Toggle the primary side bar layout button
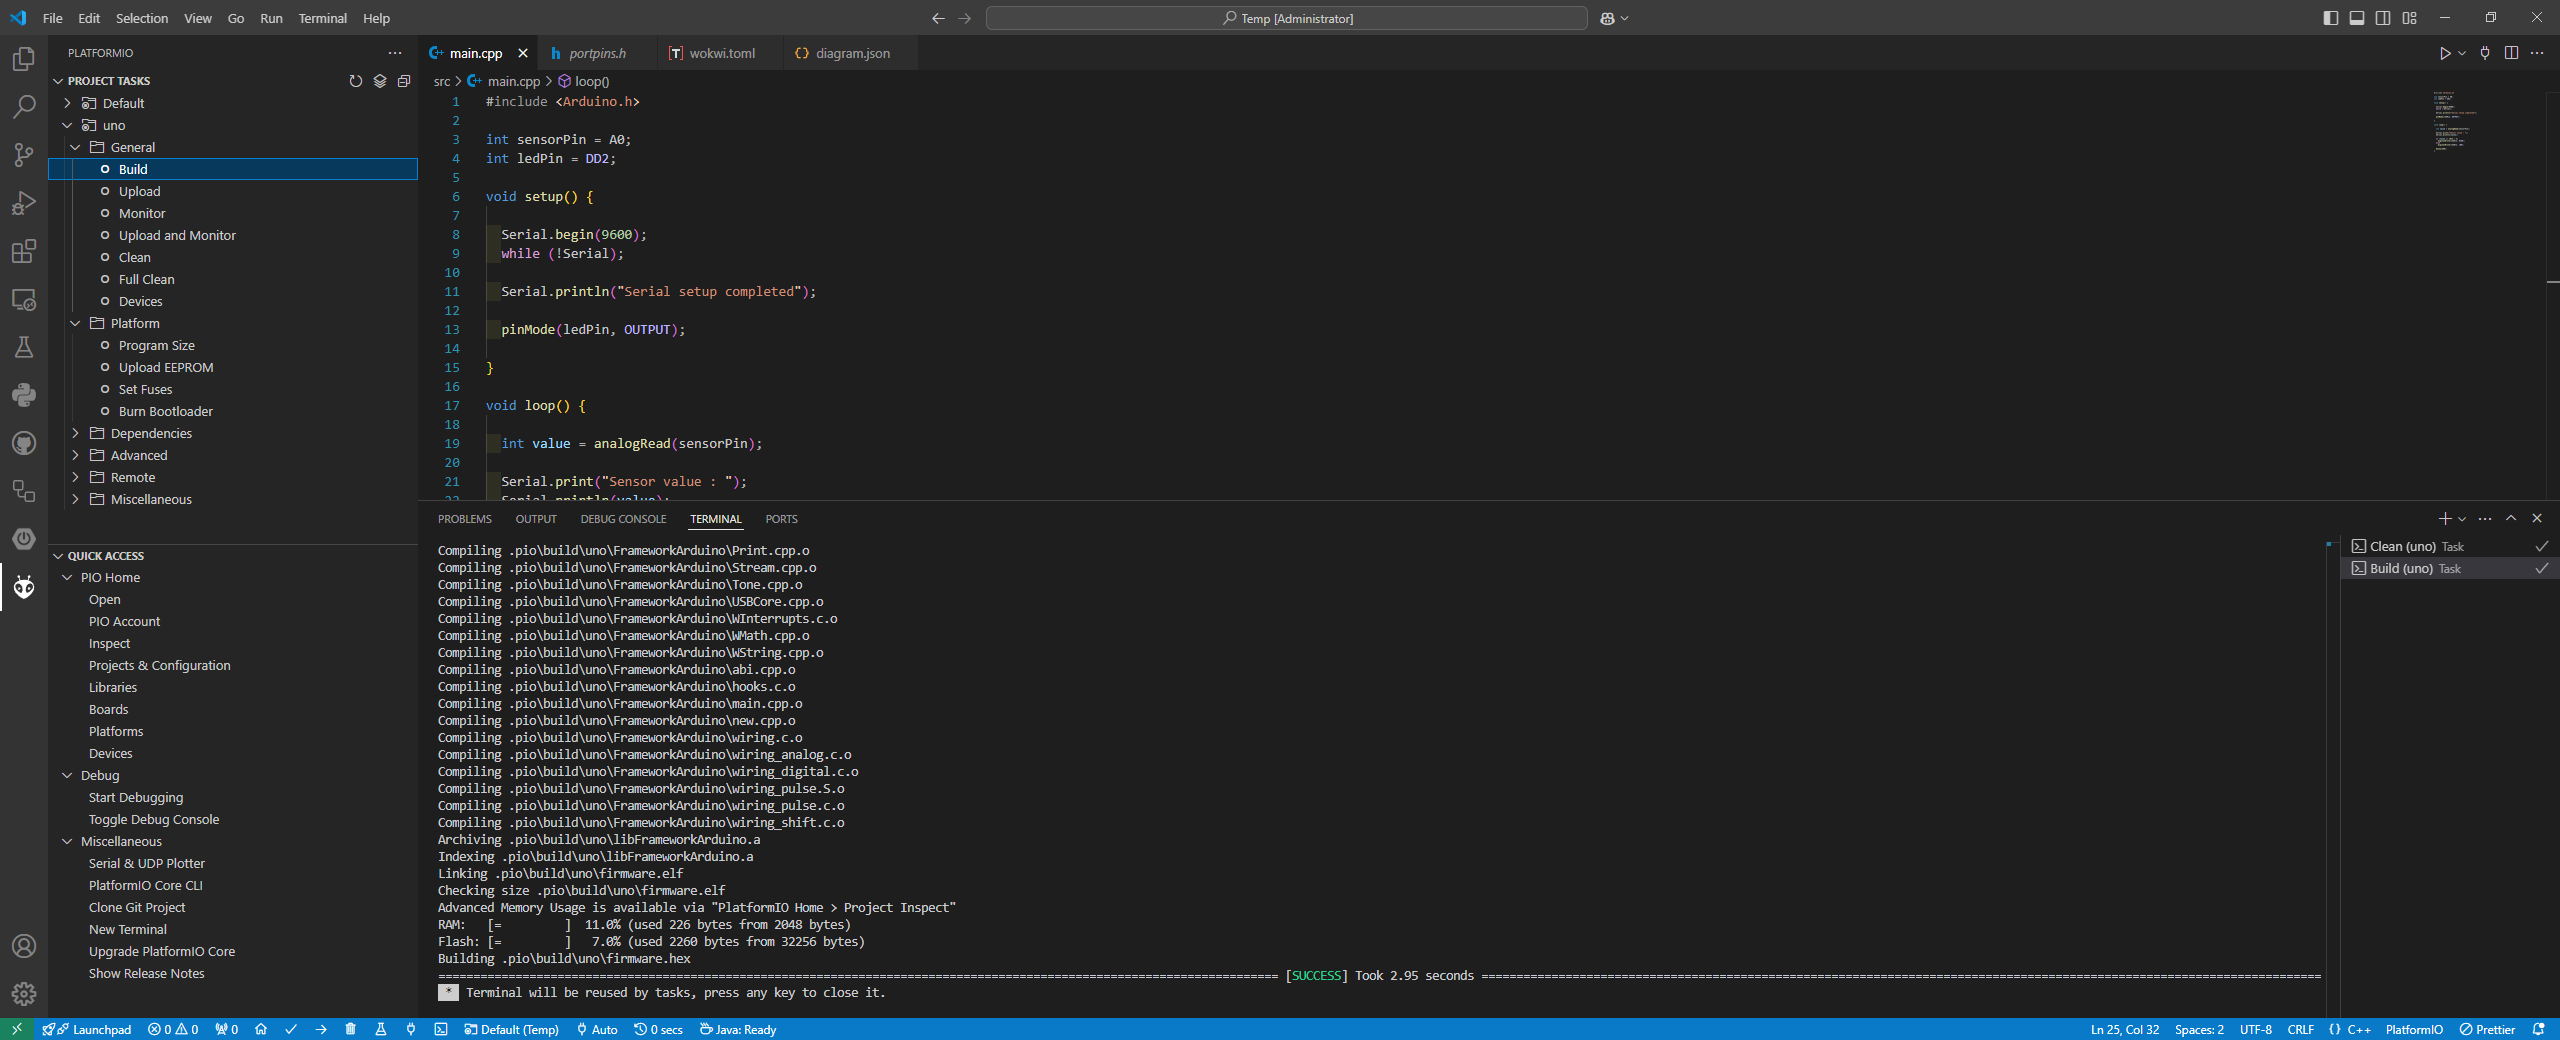 click(x=2331, y=18)
